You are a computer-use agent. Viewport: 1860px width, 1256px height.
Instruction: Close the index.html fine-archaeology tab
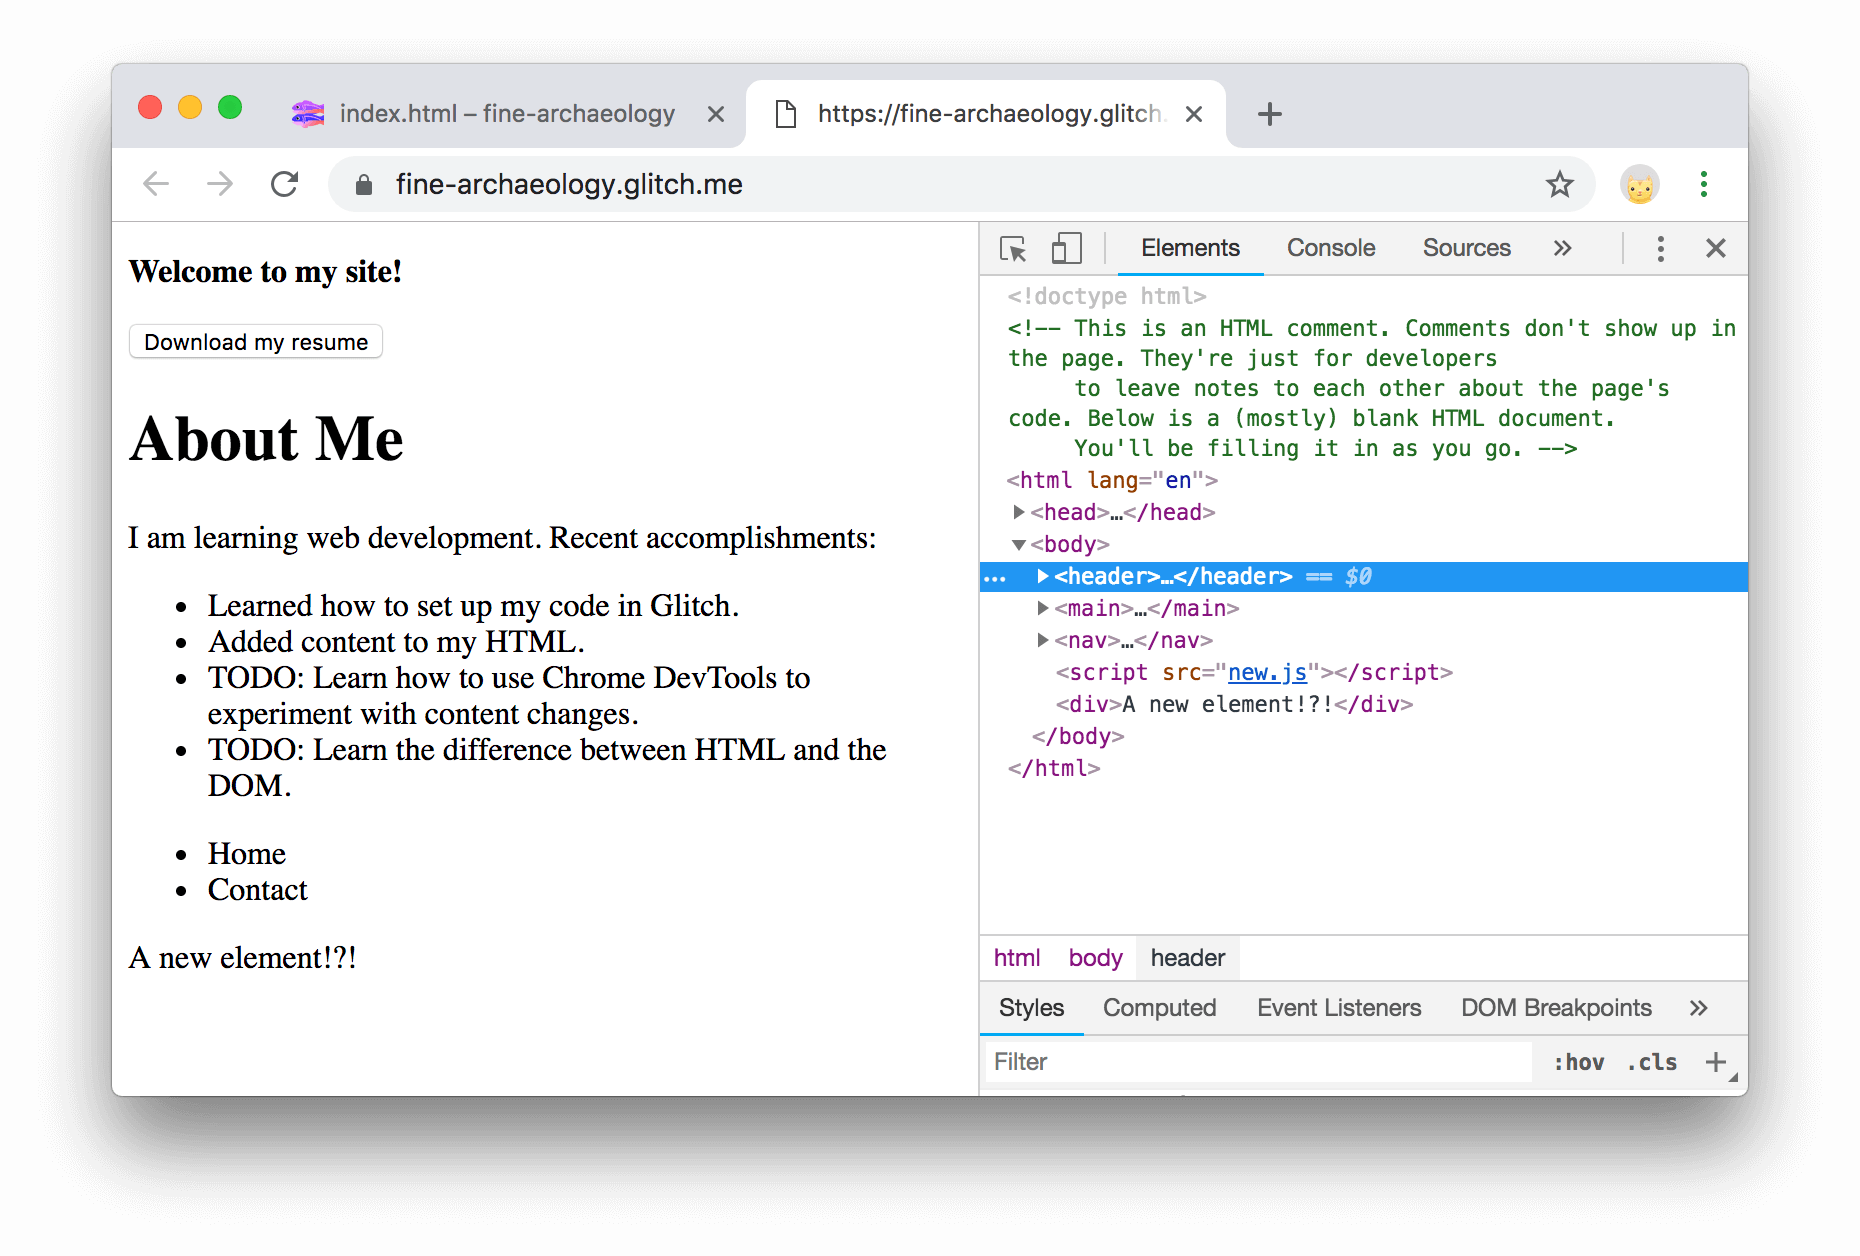tap(716, 114)
